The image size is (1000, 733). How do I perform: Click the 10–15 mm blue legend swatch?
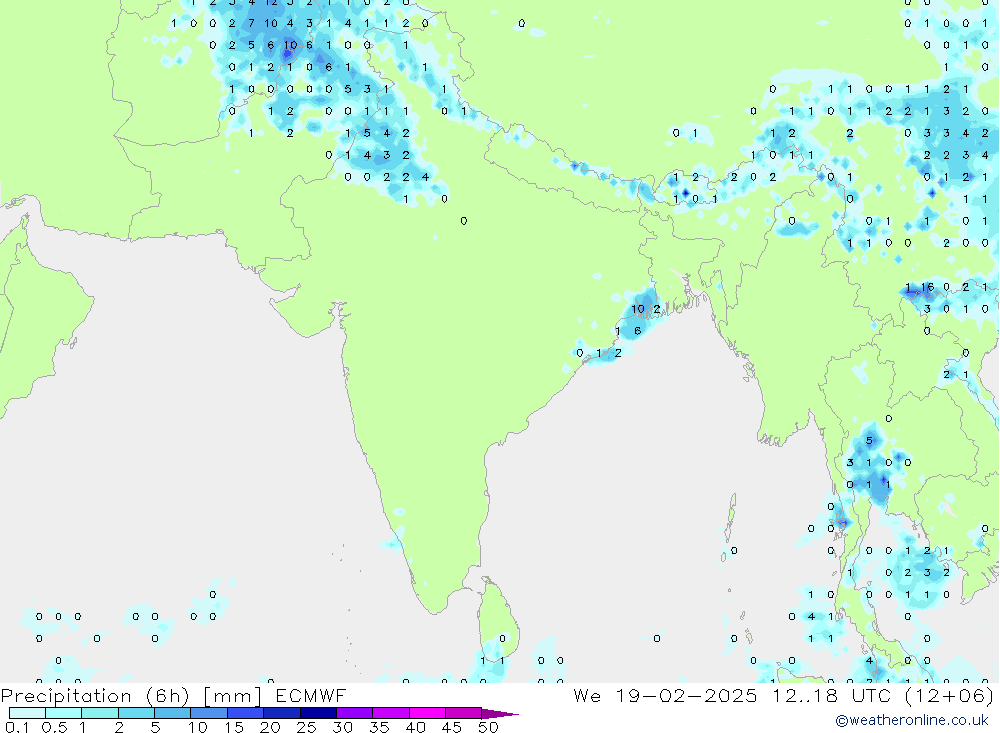click(x=209, y=713)
